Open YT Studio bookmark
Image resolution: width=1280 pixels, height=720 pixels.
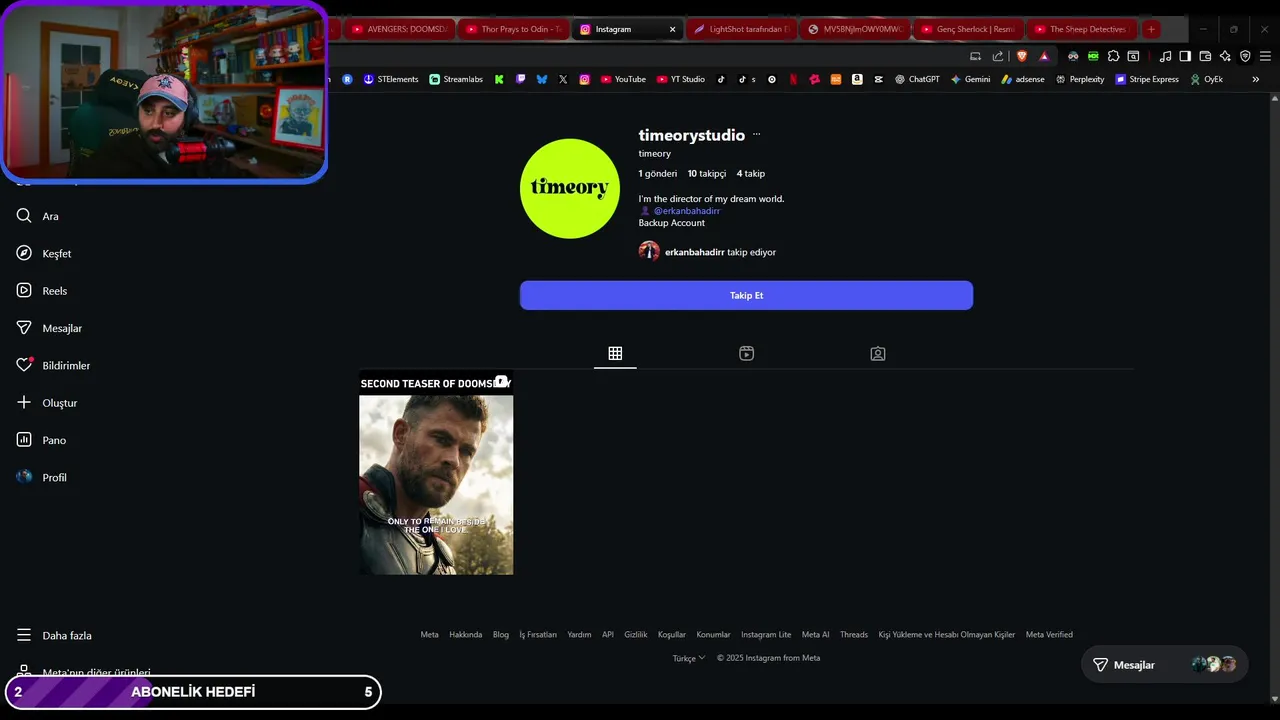[x=681, y=79]
